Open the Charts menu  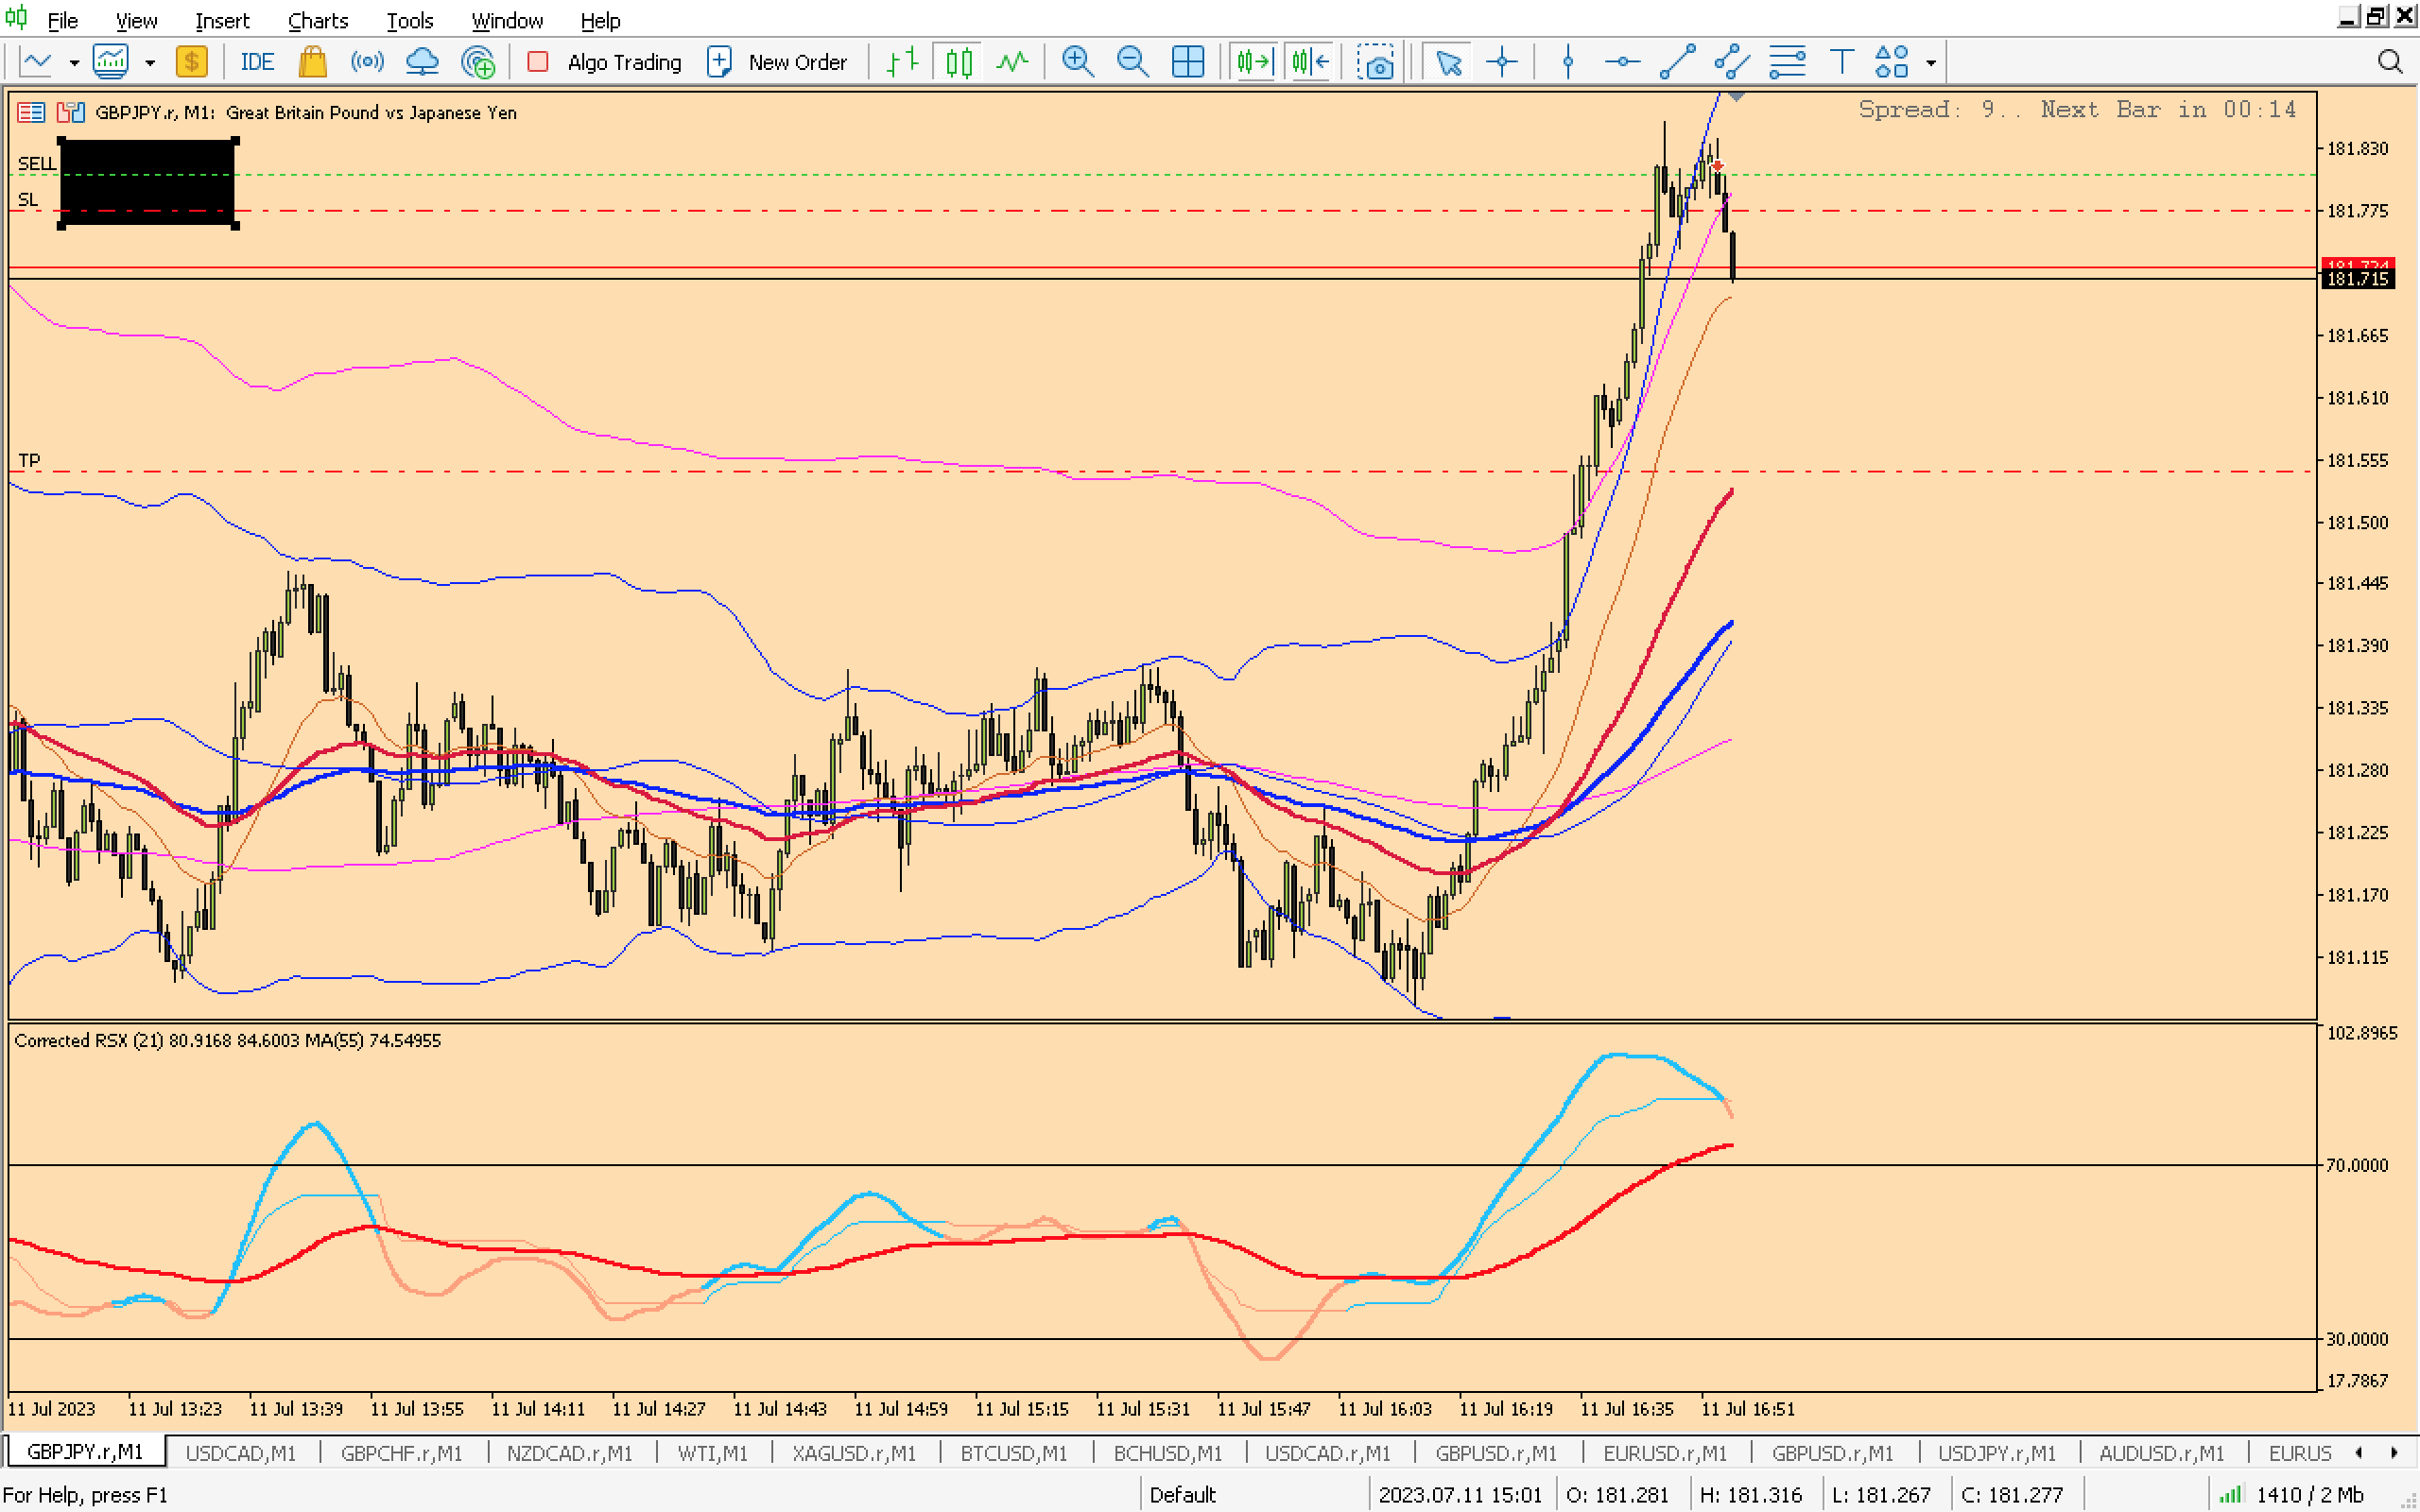[317, 20]
